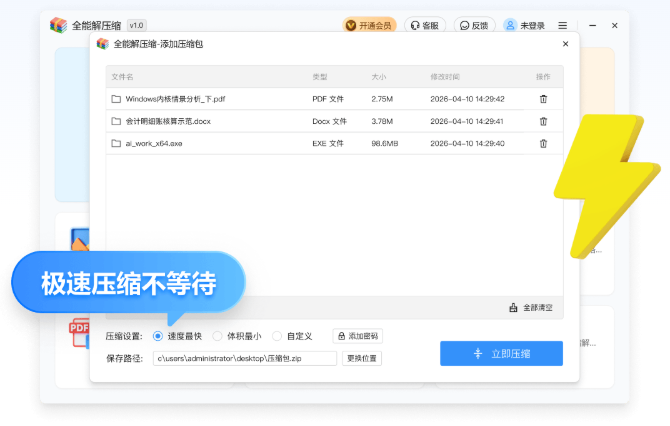Open 客服 support in main window
This screenshot has height=426, width=670.
tap(425, 26)
